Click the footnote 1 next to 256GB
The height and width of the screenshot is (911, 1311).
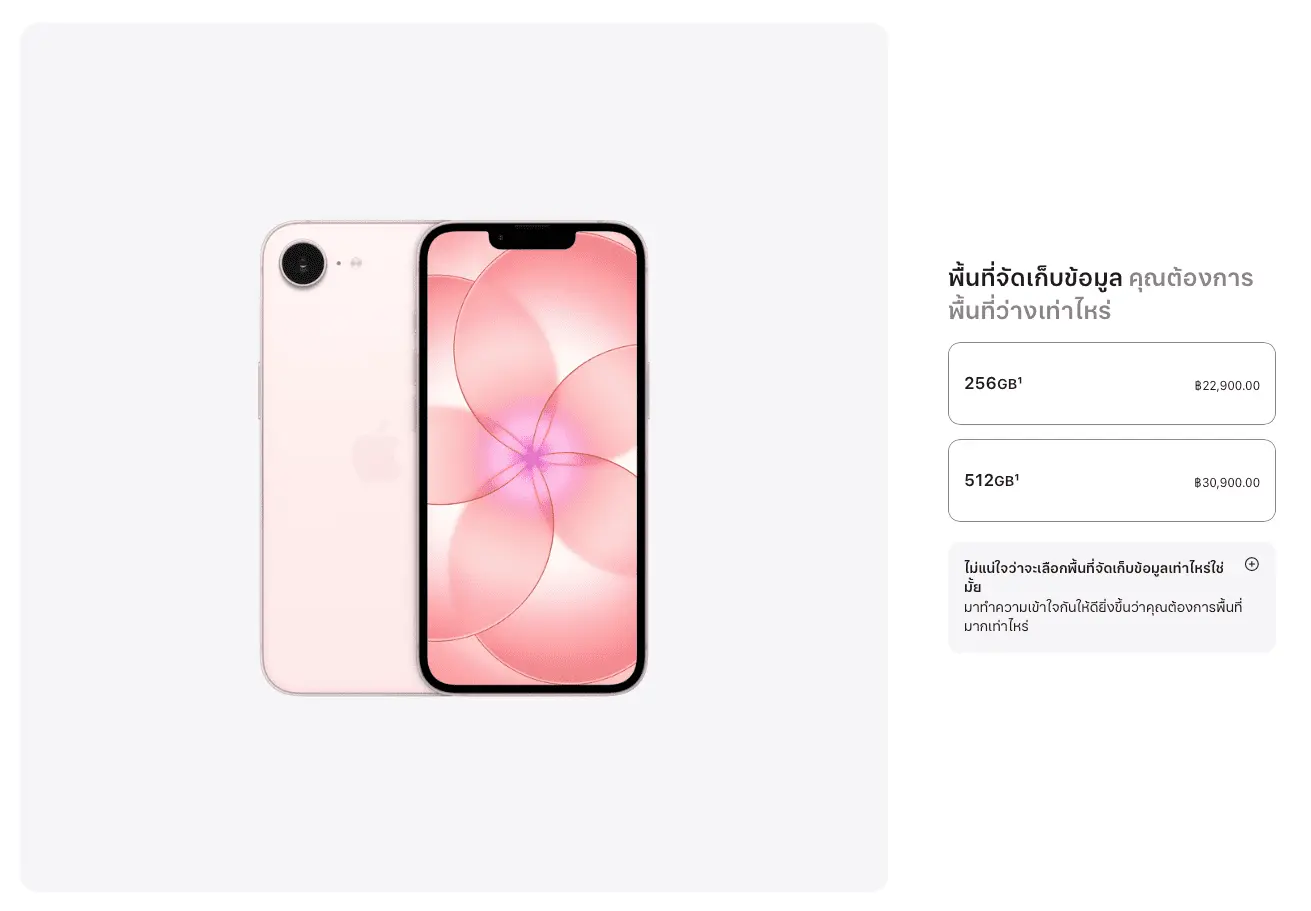1019,380
